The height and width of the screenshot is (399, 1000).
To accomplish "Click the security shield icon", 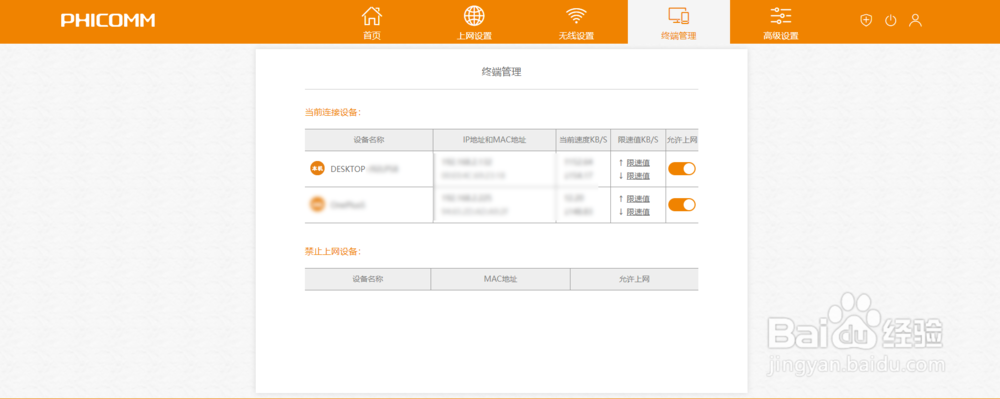I will click(865, 20).
